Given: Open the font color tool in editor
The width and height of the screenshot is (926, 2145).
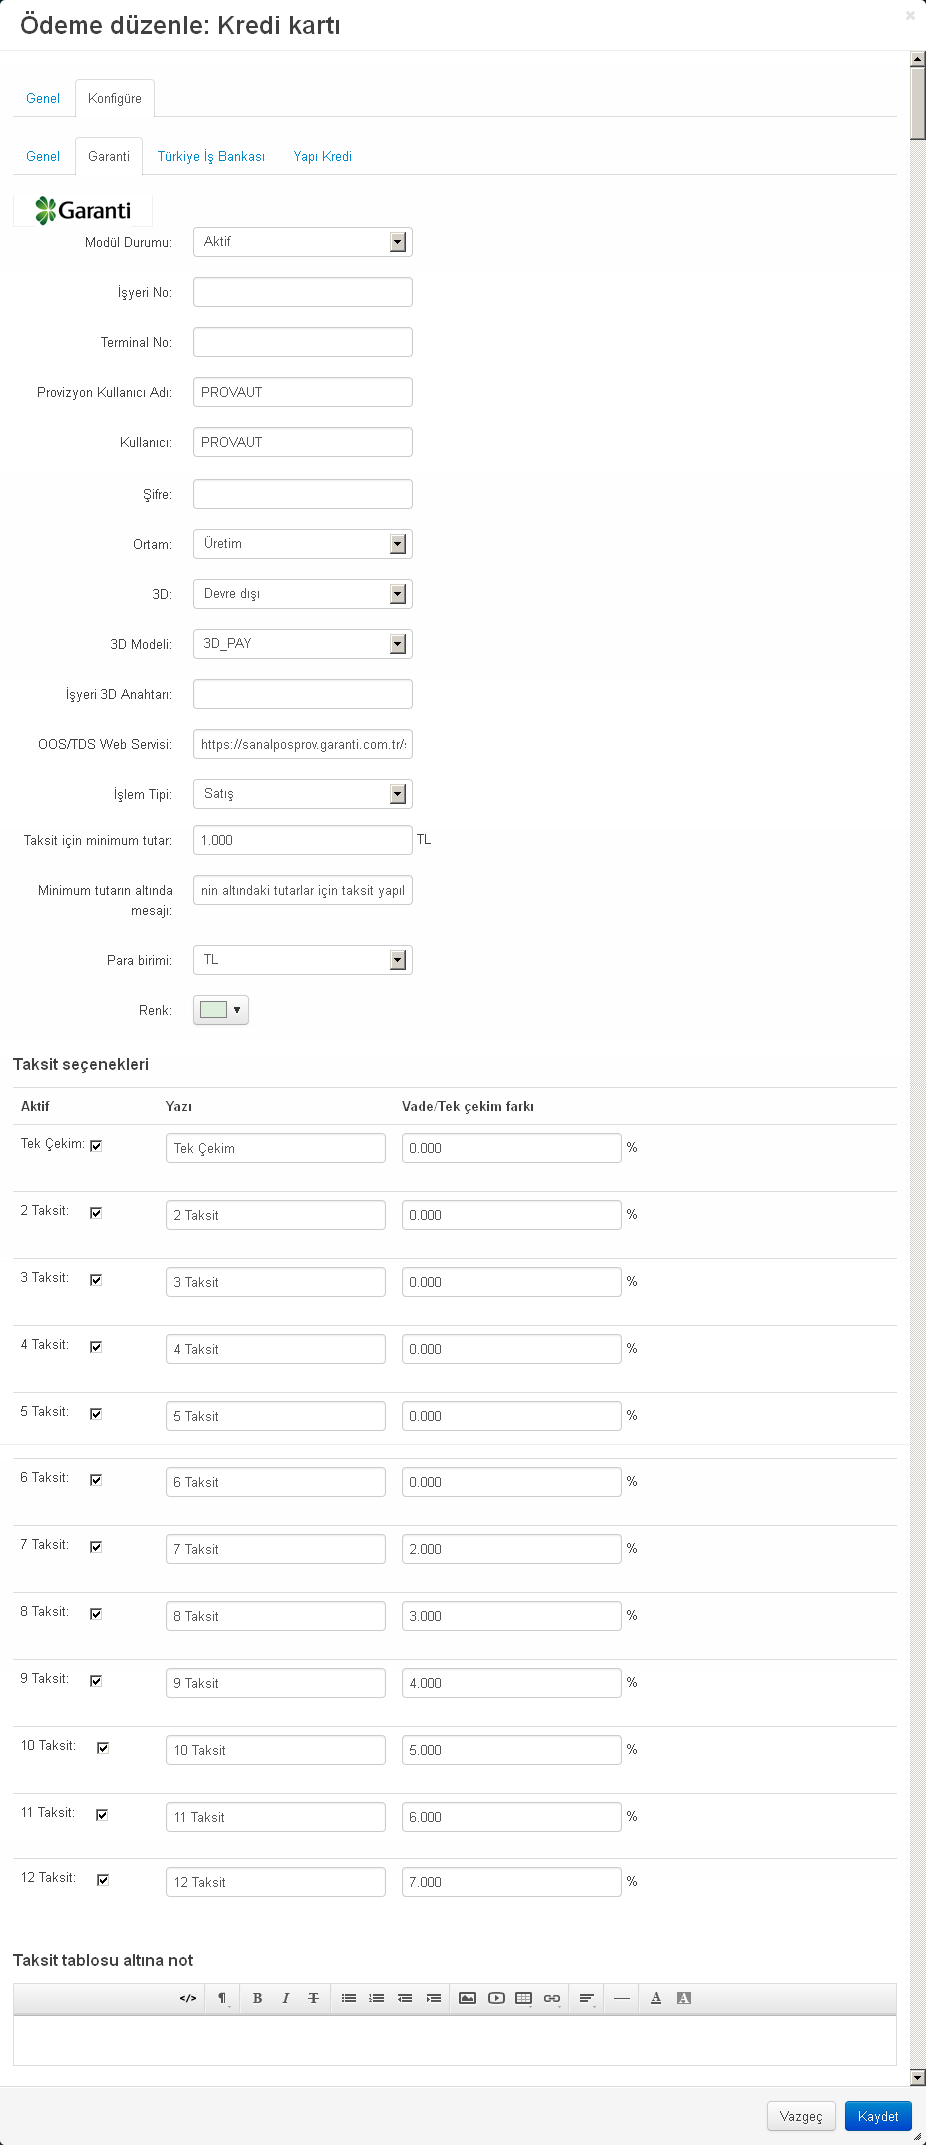Looking at the screenshot, I should [x=656, y=1998].
